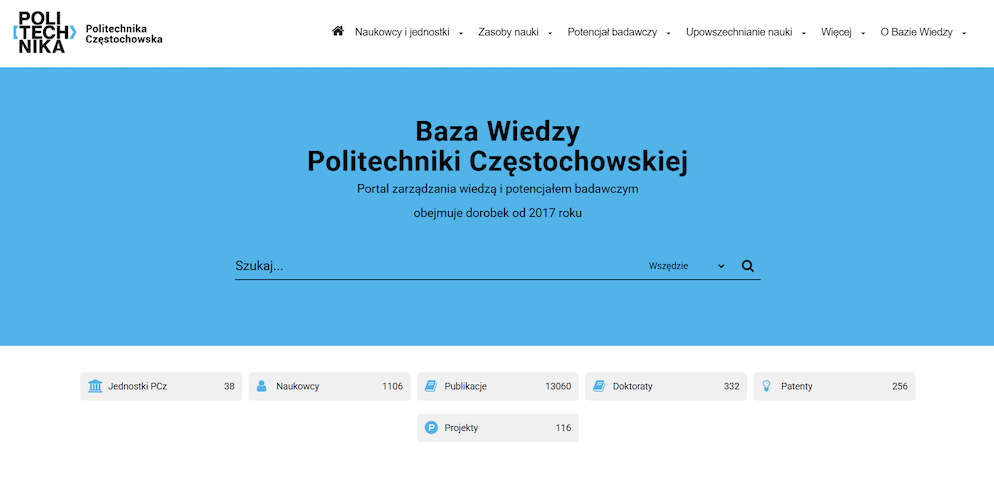This screenshot has height=480, width=994.
Task: Click the text 'obejmuje dorobek od 2017 roku'
Action: click(498, 214)
